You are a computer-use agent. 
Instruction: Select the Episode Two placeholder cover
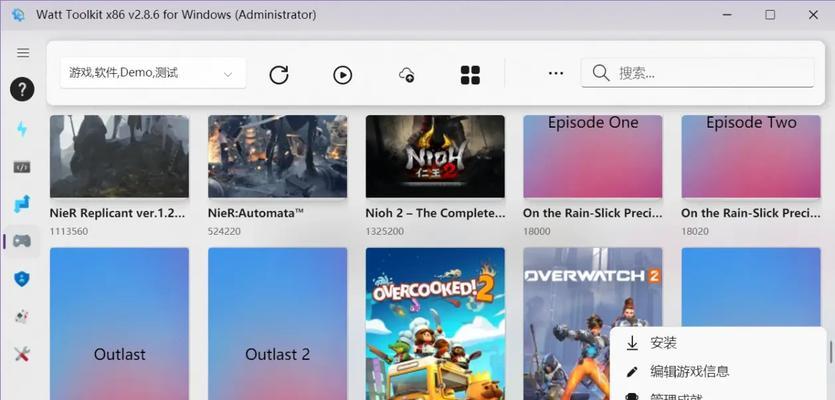coord(751,157)
